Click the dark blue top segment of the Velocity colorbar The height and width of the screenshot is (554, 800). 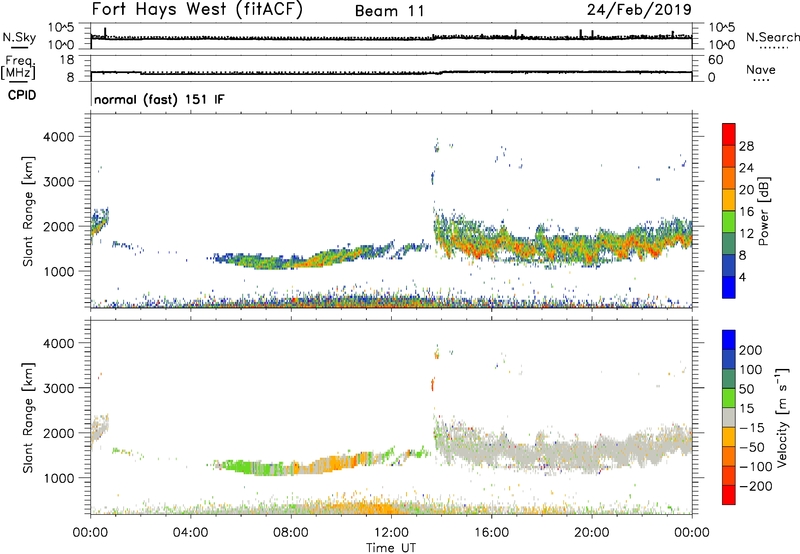pyautogui.click(x=729, y=340)
